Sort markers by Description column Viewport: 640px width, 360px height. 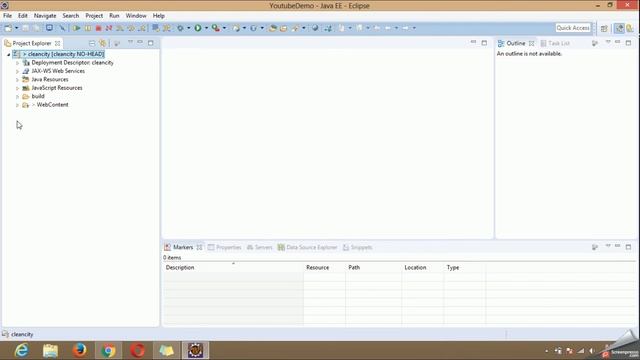point(233,267)
